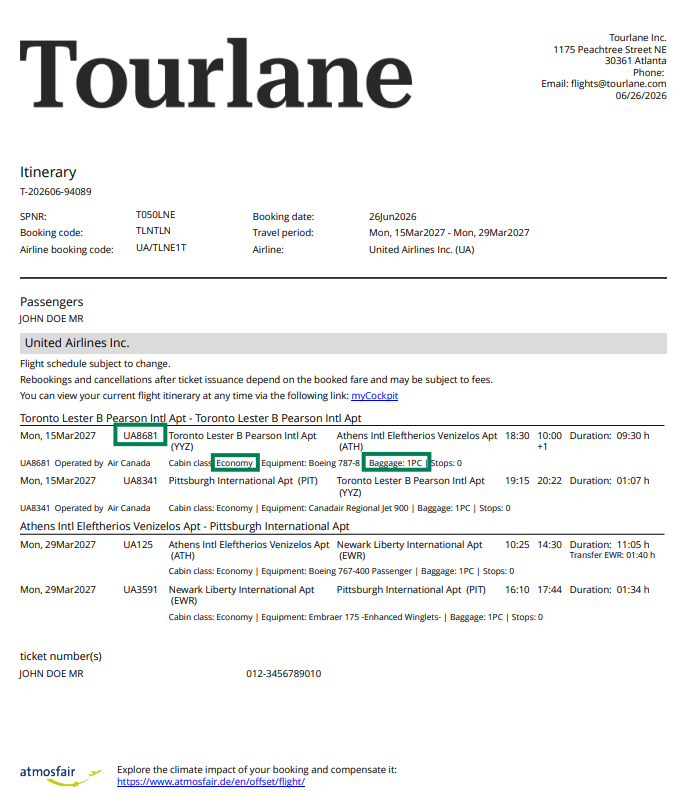Click Equipment: Canadair Regional Jet 900
The width and height of the screenshot is (686, 808).
[334, 508]
